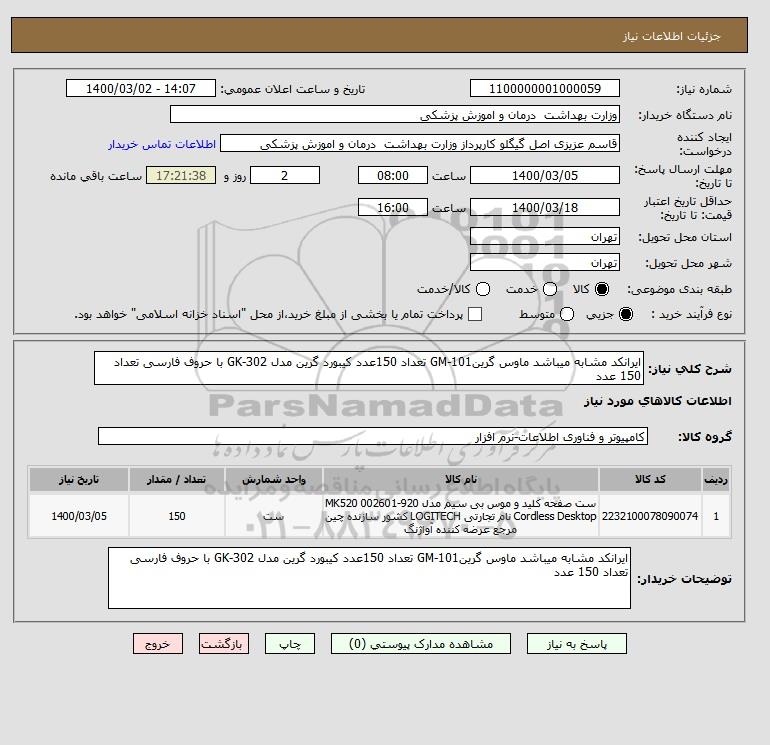Click the پاسخ به نیاز button

pos(577,644)
